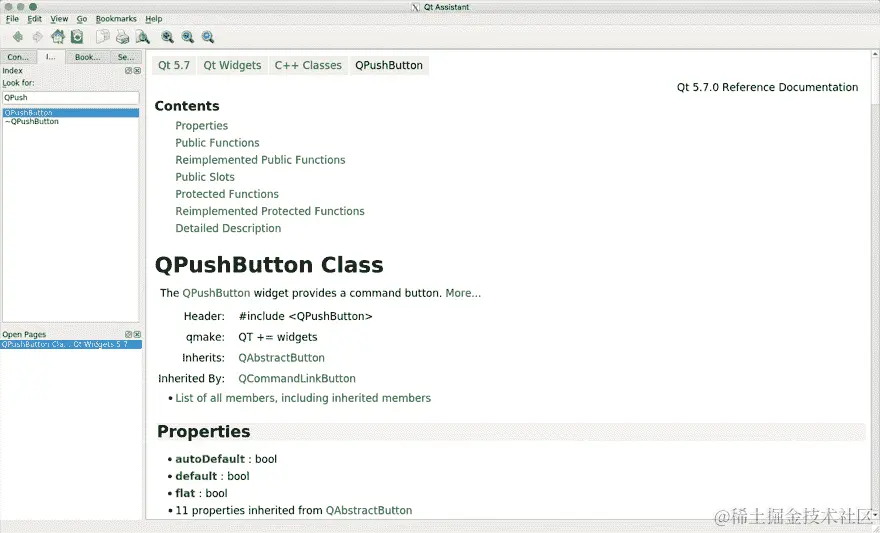Click the QPushButton Class heading
The image size is (880, 533).
269,265
